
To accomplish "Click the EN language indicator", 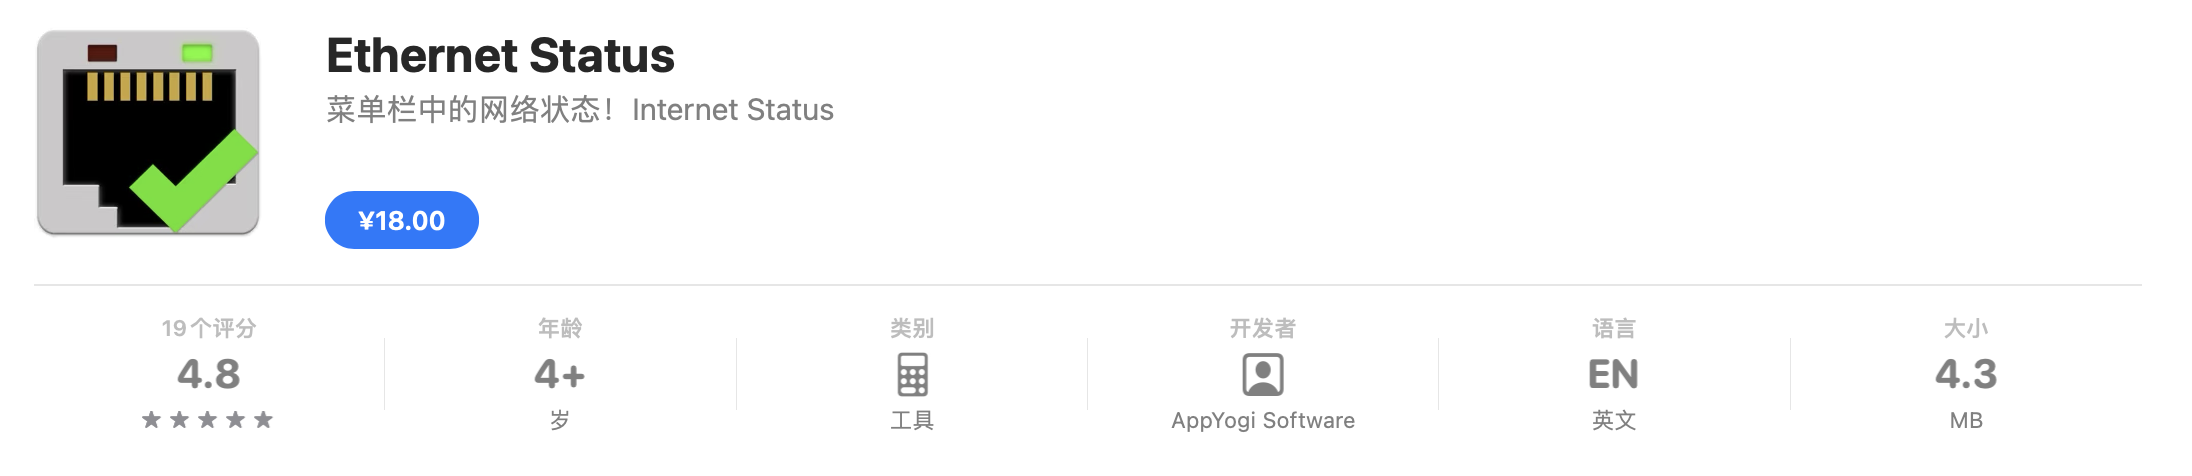I will (x=1613, y=375).
